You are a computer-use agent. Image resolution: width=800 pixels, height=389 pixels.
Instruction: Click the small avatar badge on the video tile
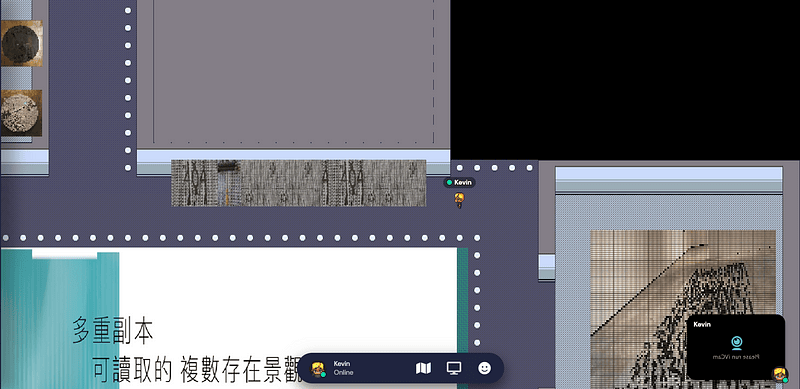pyautogui.click(x=779, y=374)
